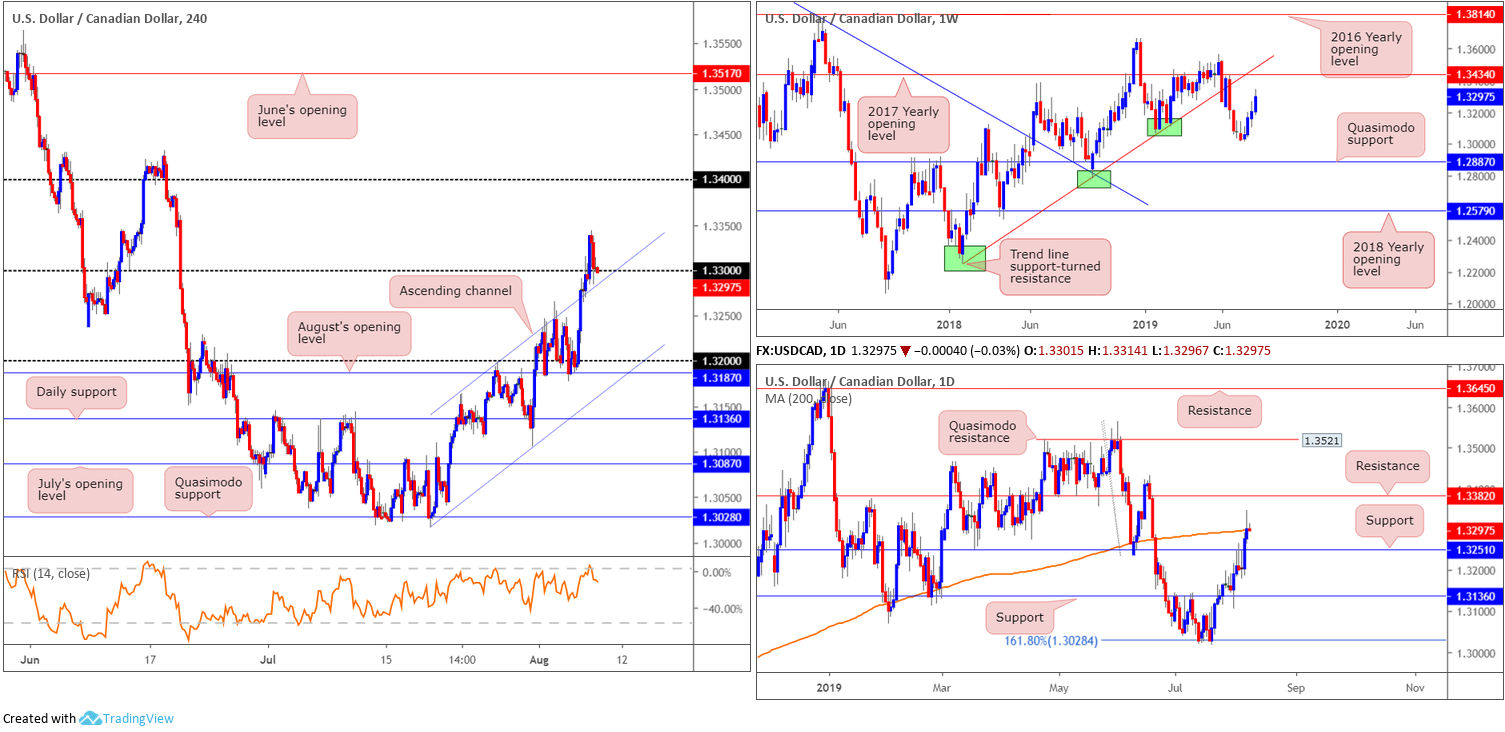Select the red 1.36450 price label
Viewport: 1505px width, 732px height.
1476,388
